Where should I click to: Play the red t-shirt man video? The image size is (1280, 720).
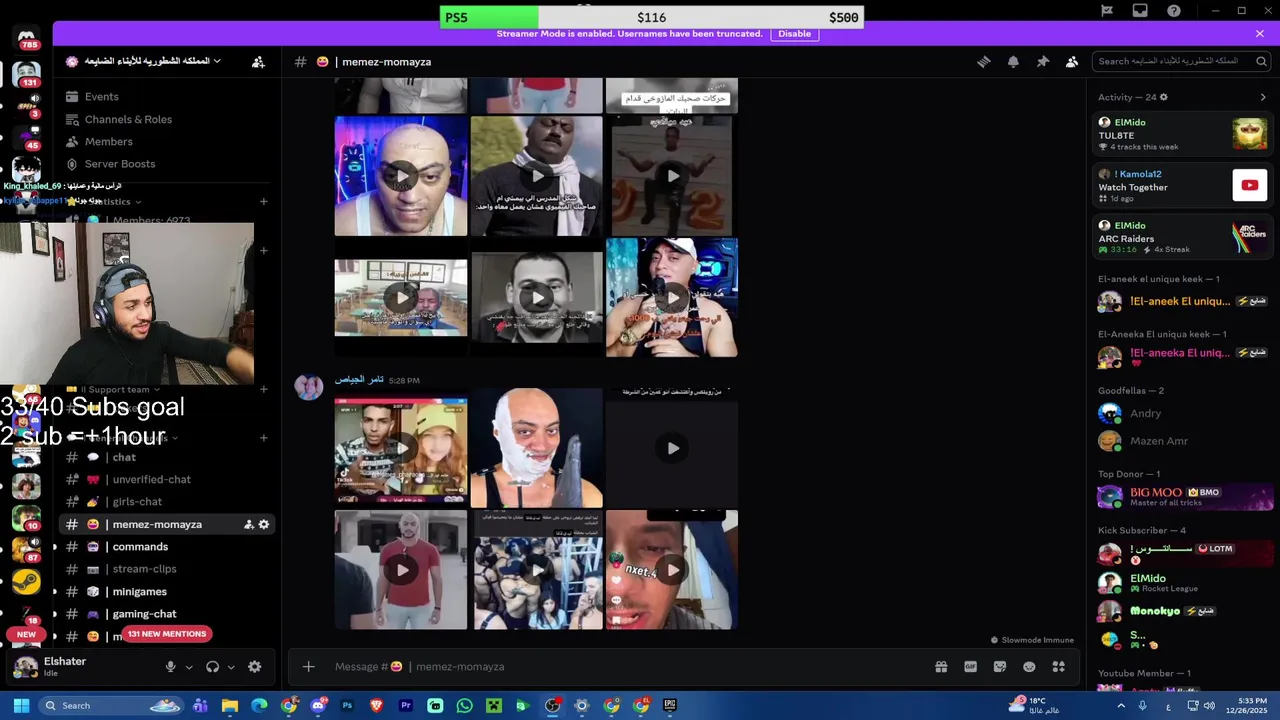[401, 570]
